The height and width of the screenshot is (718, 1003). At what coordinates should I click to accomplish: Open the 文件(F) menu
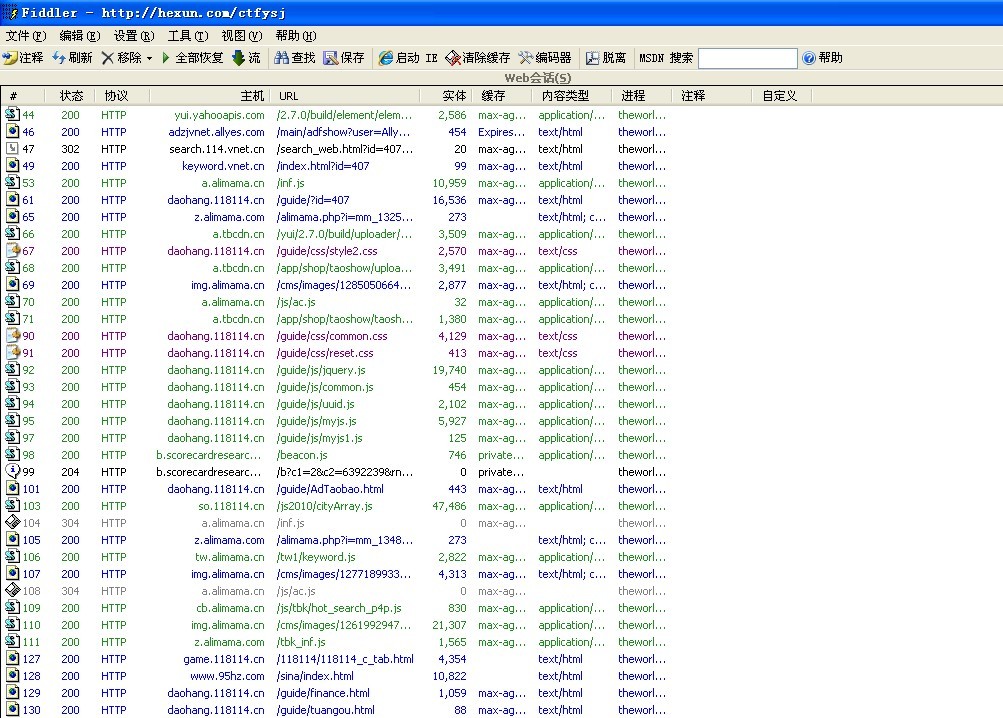(26, 36)
